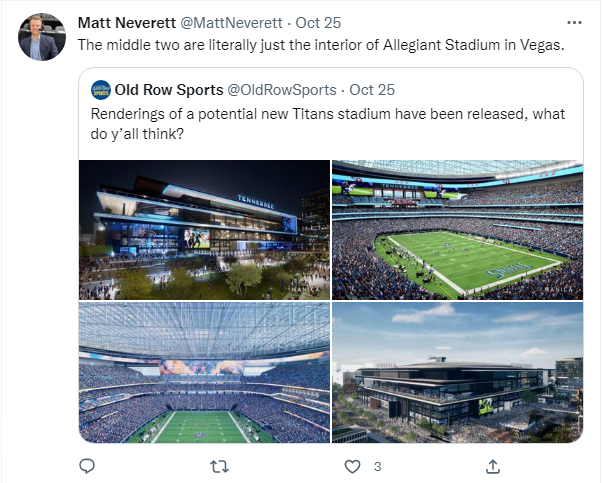Screen dimensions: 602x483
Task: Open Matt Neverett's profile picture
Action: click(38, 36)
